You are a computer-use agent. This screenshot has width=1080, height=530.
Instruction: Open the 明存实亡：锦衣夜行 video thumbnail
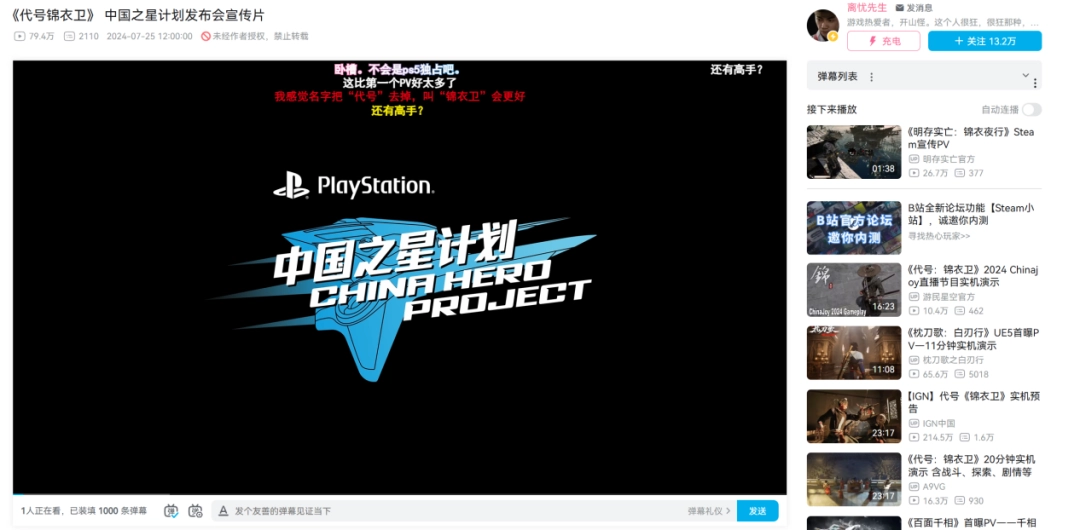(x=853, y=152)
